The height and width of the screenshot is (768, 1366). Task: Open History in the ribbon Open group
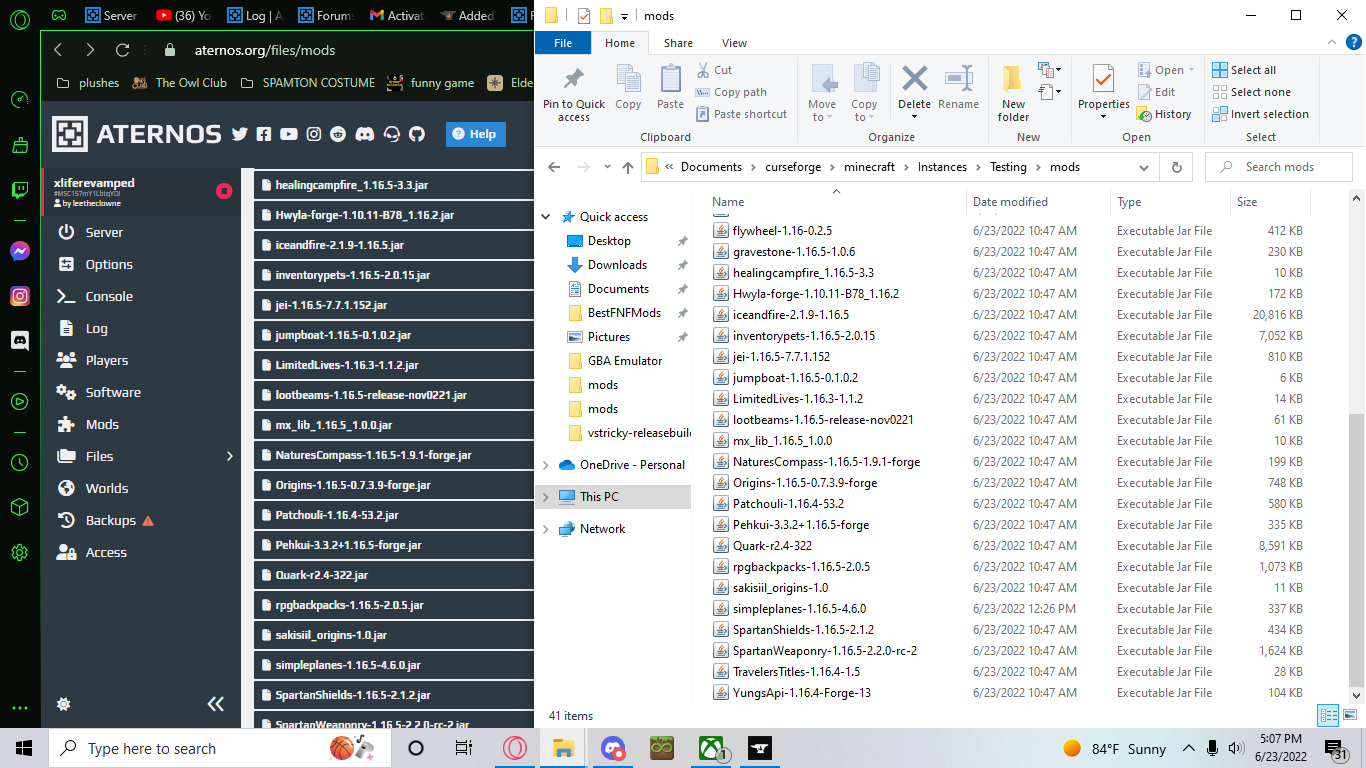tap(1165, 114)
